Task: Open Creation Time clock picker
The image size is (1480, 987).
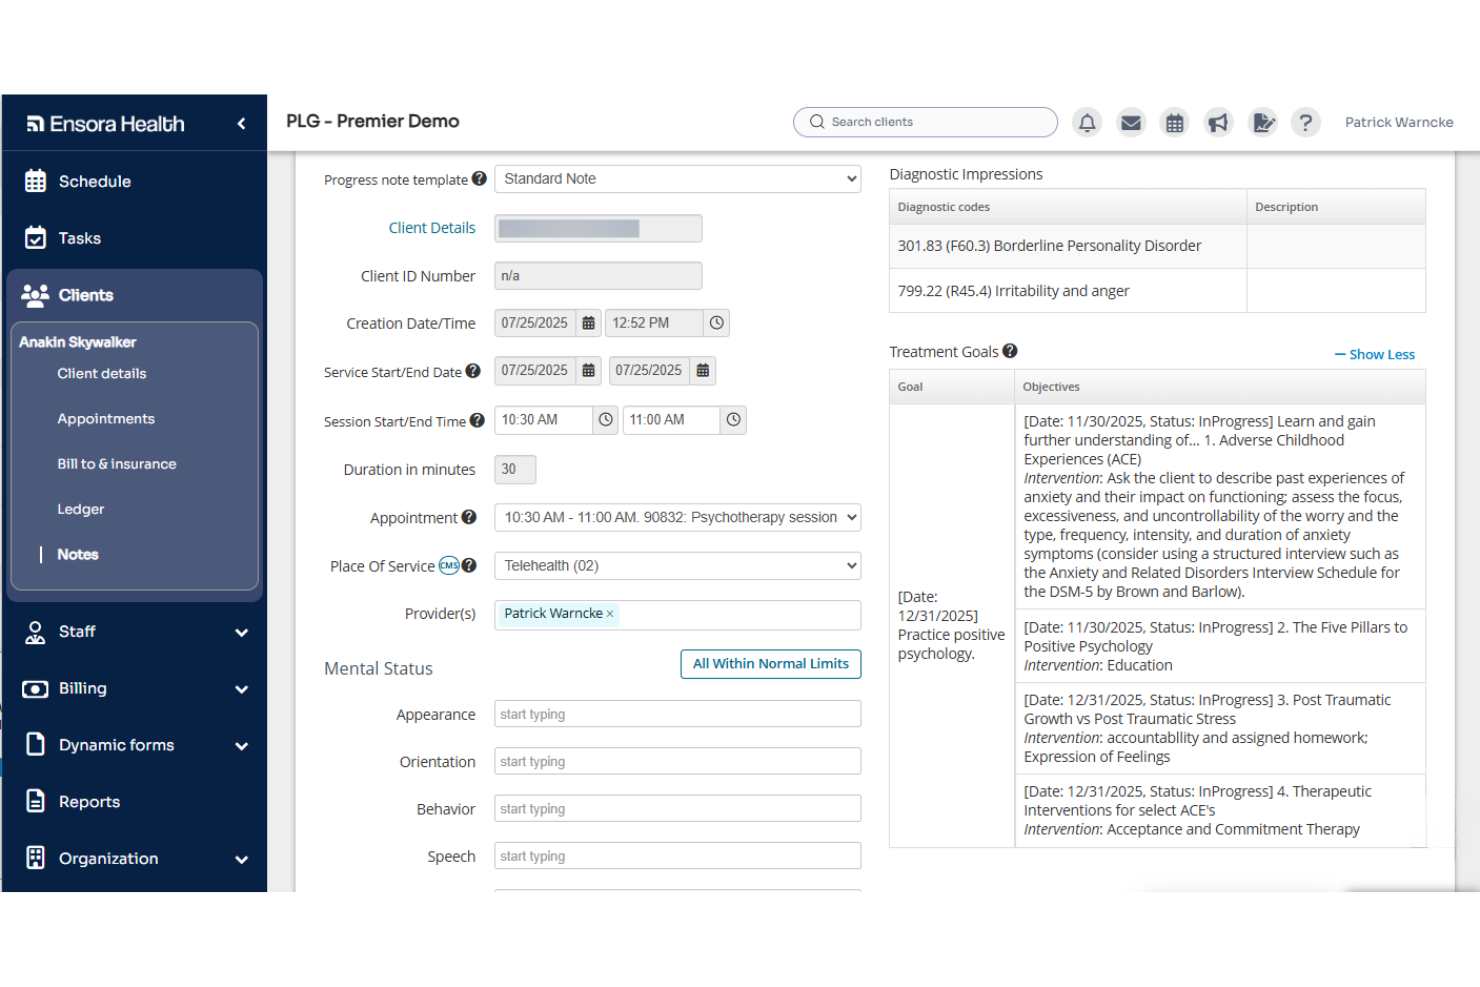Action: (x=717, y=323)
